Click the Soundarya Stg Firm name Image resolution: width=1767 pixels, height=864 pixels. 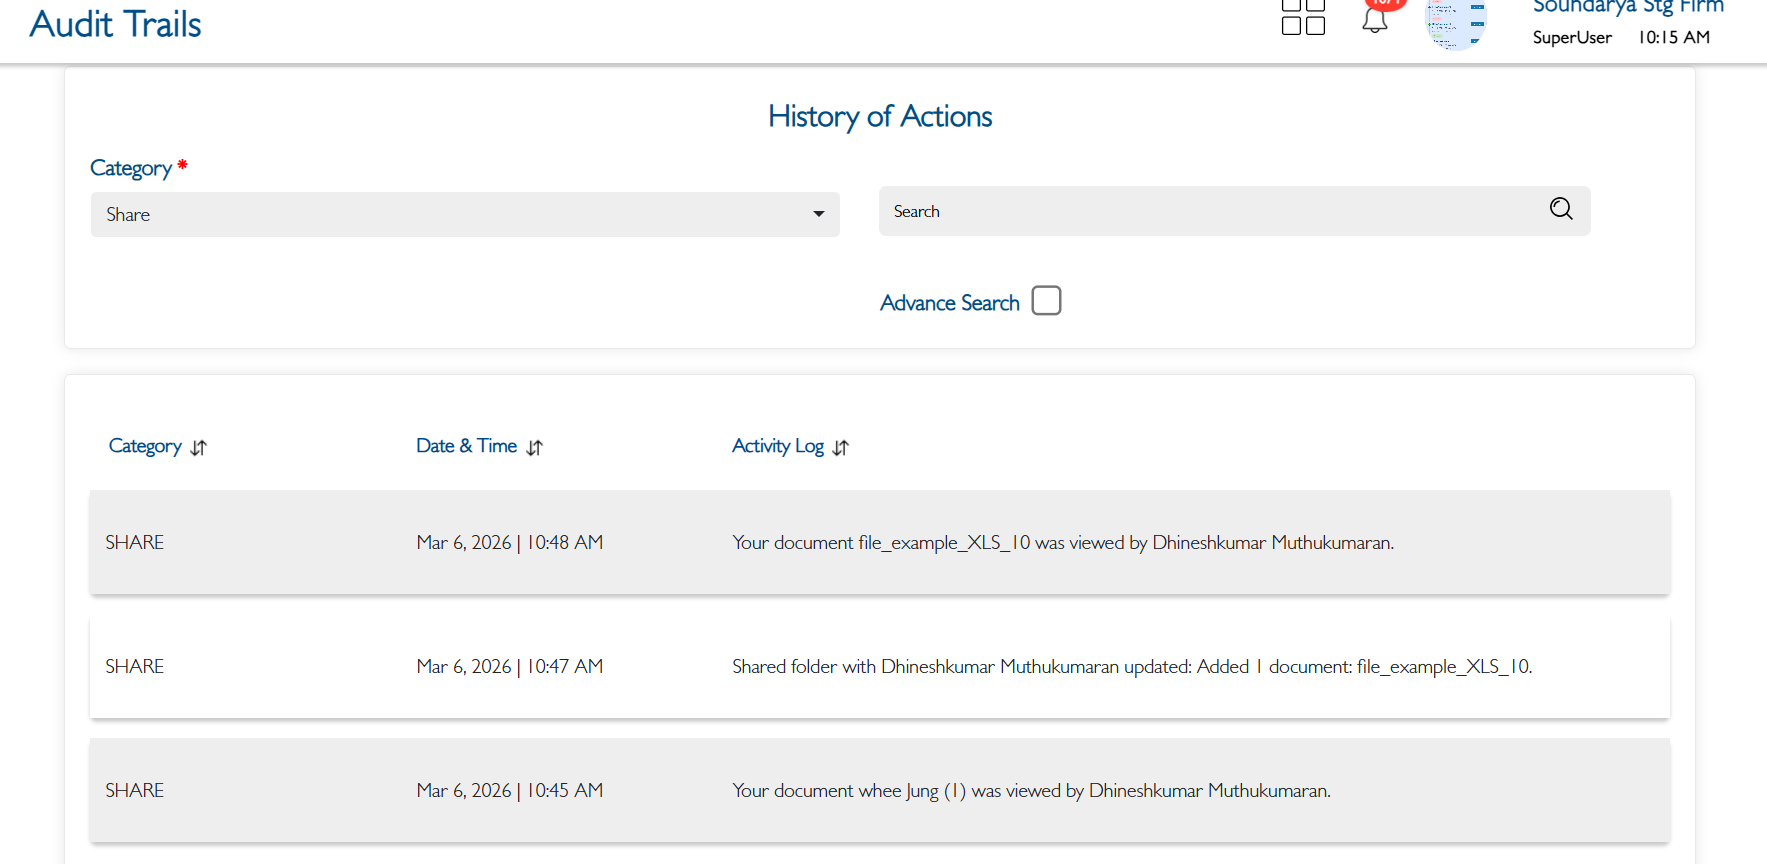tap(1627, 8)
